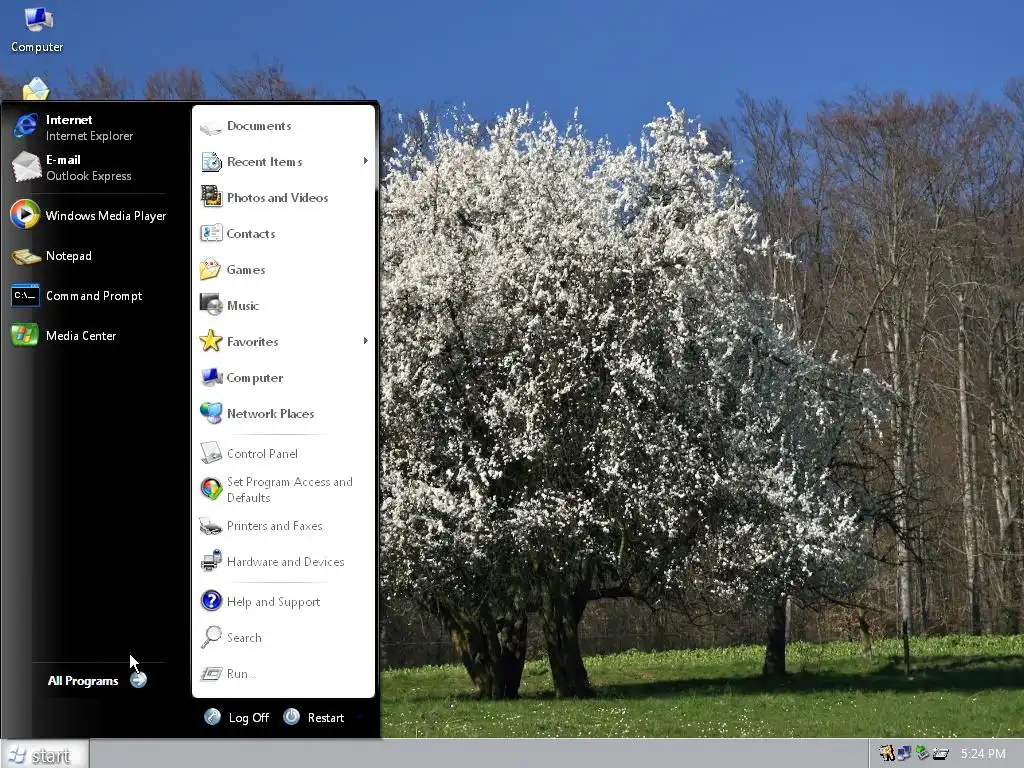Click the network connection tray icon
Viewport: 1024px width, 768px height.
coord(904,754)
